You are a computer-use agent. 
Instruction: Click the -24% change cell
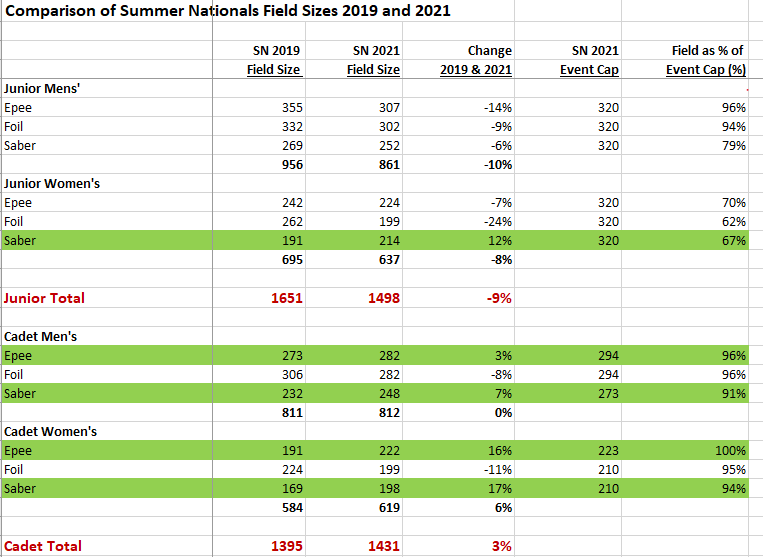tap(498, 221)
